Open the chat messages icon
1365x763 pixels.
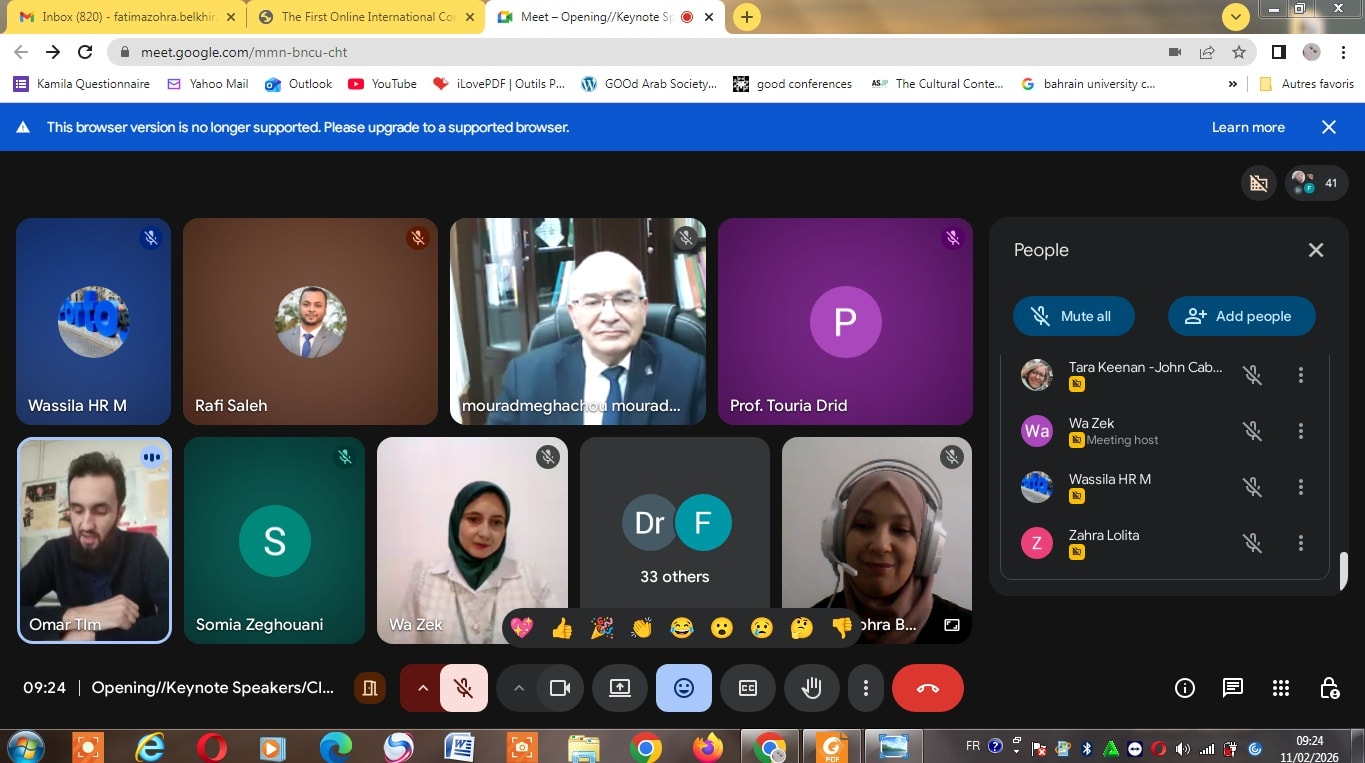[1232, 688]
